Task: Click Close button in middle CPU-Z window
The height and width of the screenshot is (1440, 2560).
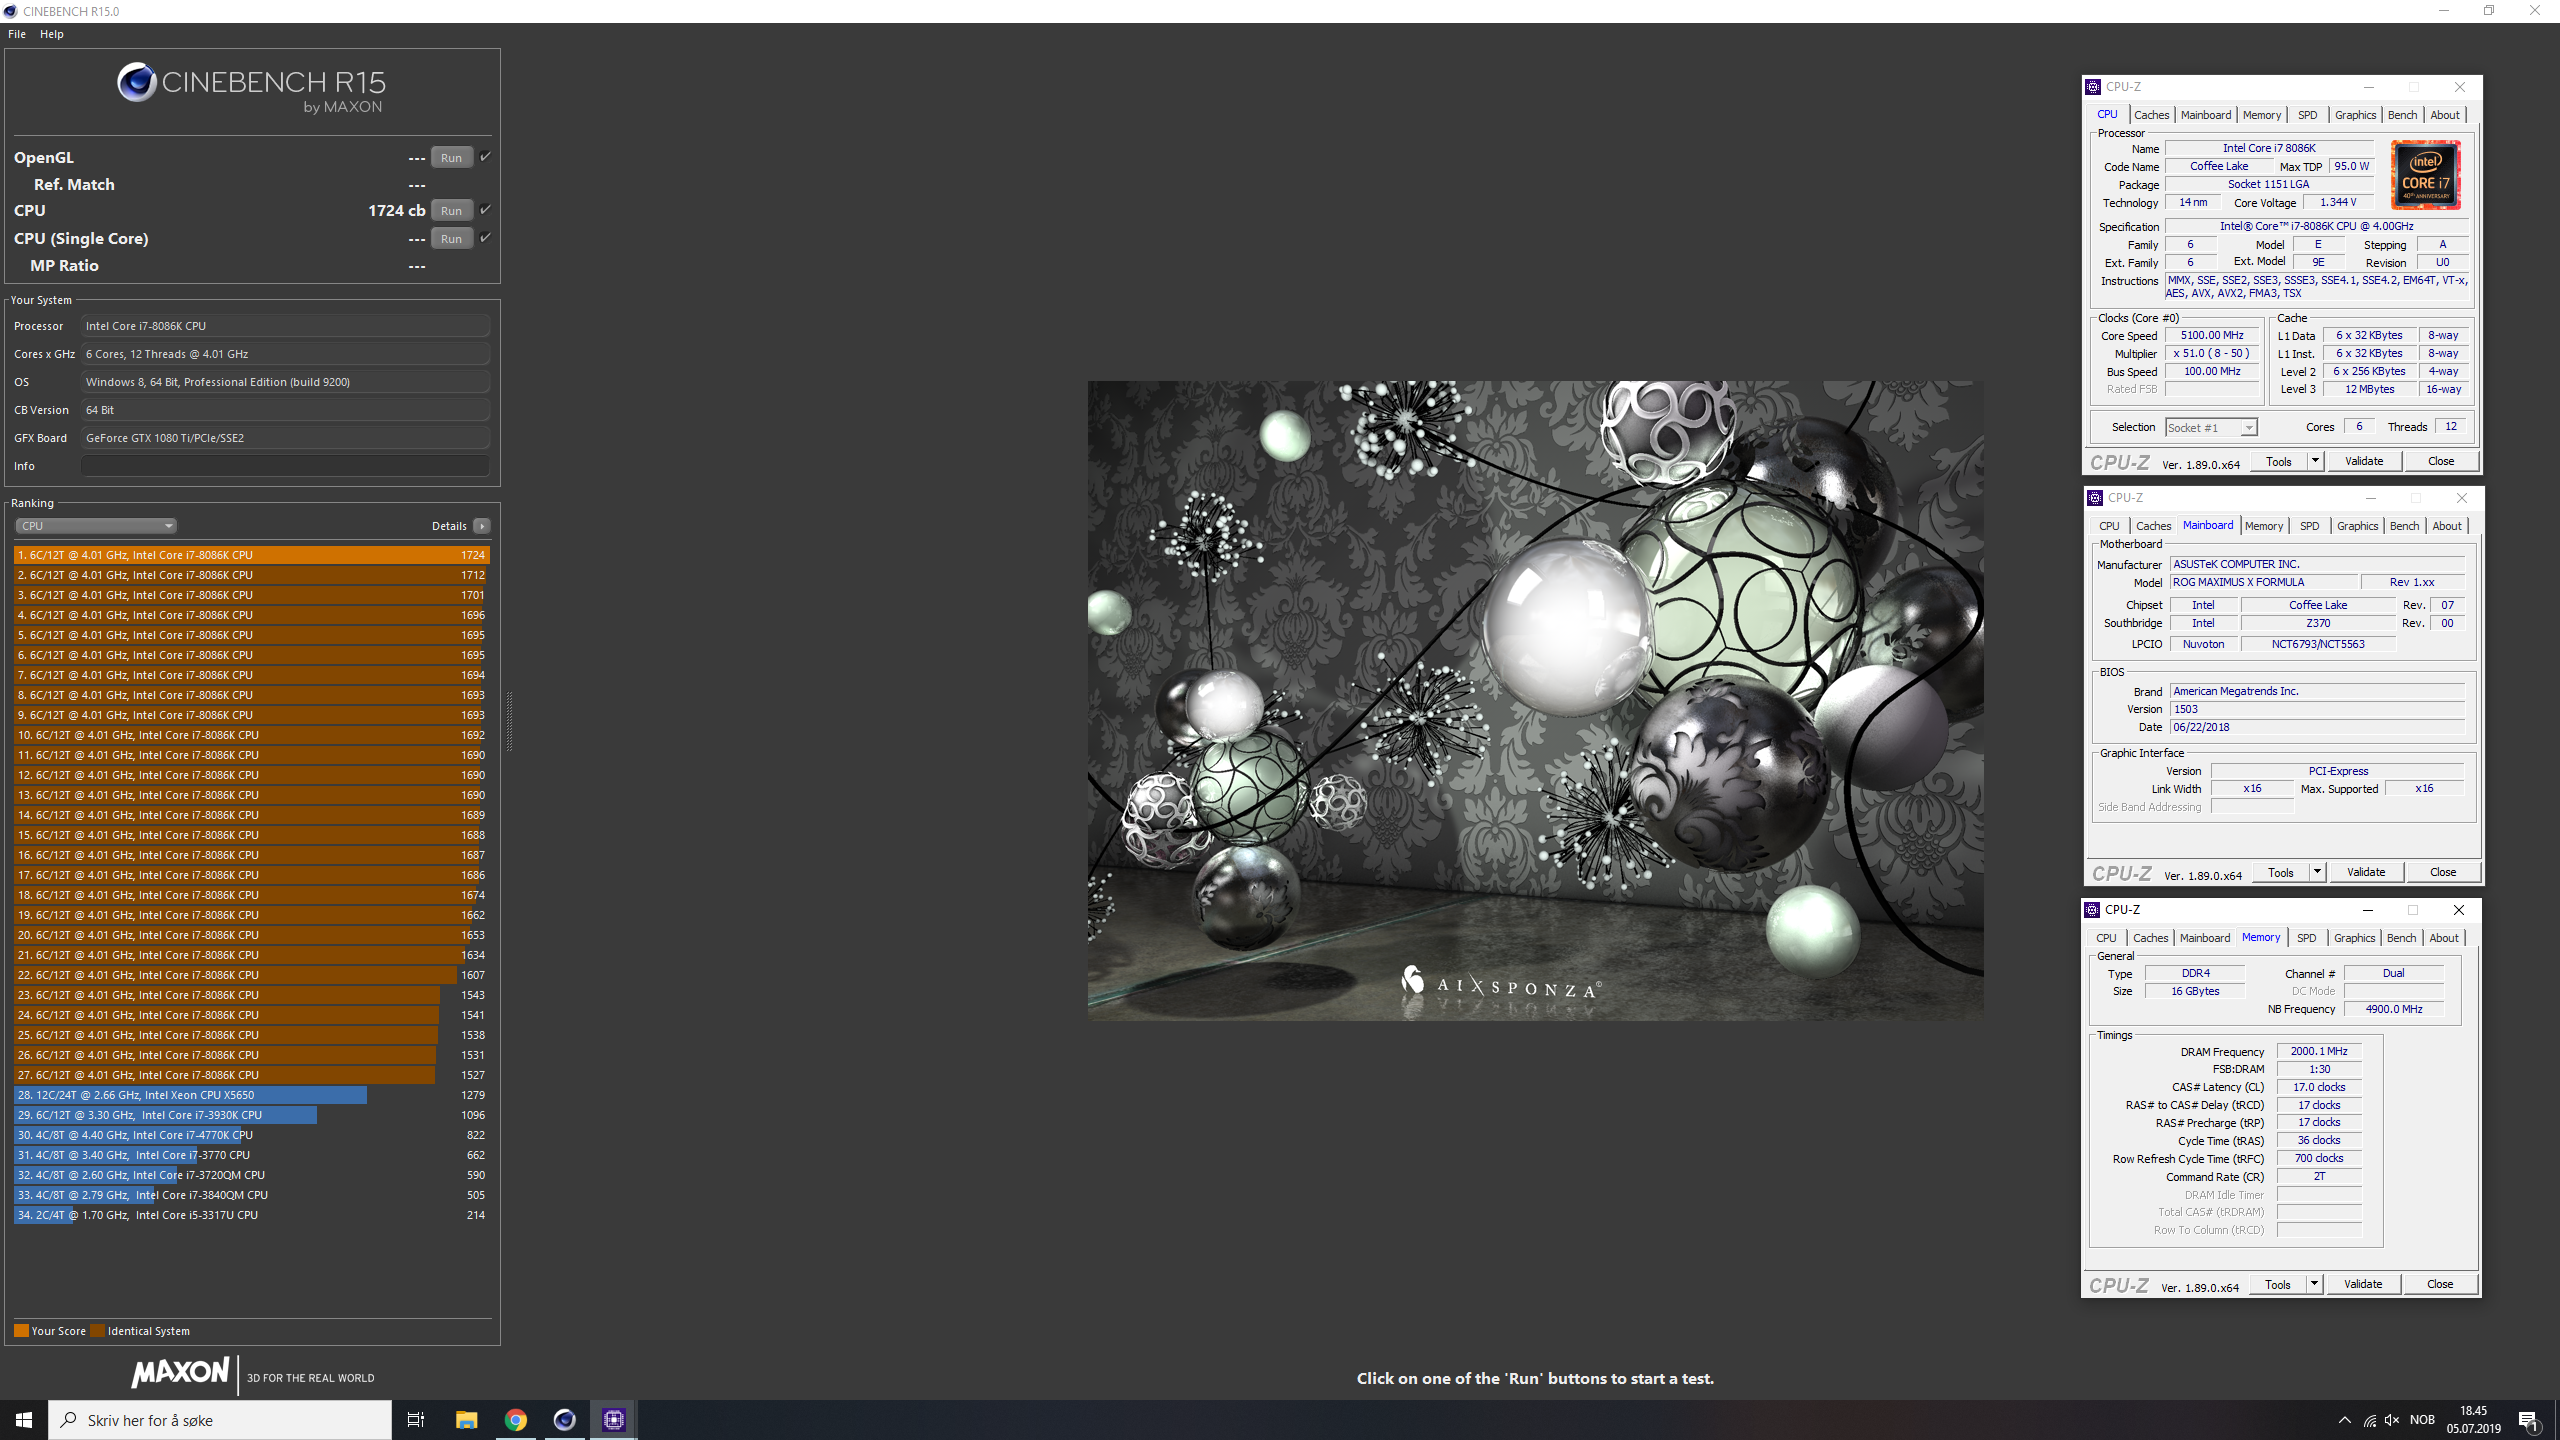Action: [2443, 872]
